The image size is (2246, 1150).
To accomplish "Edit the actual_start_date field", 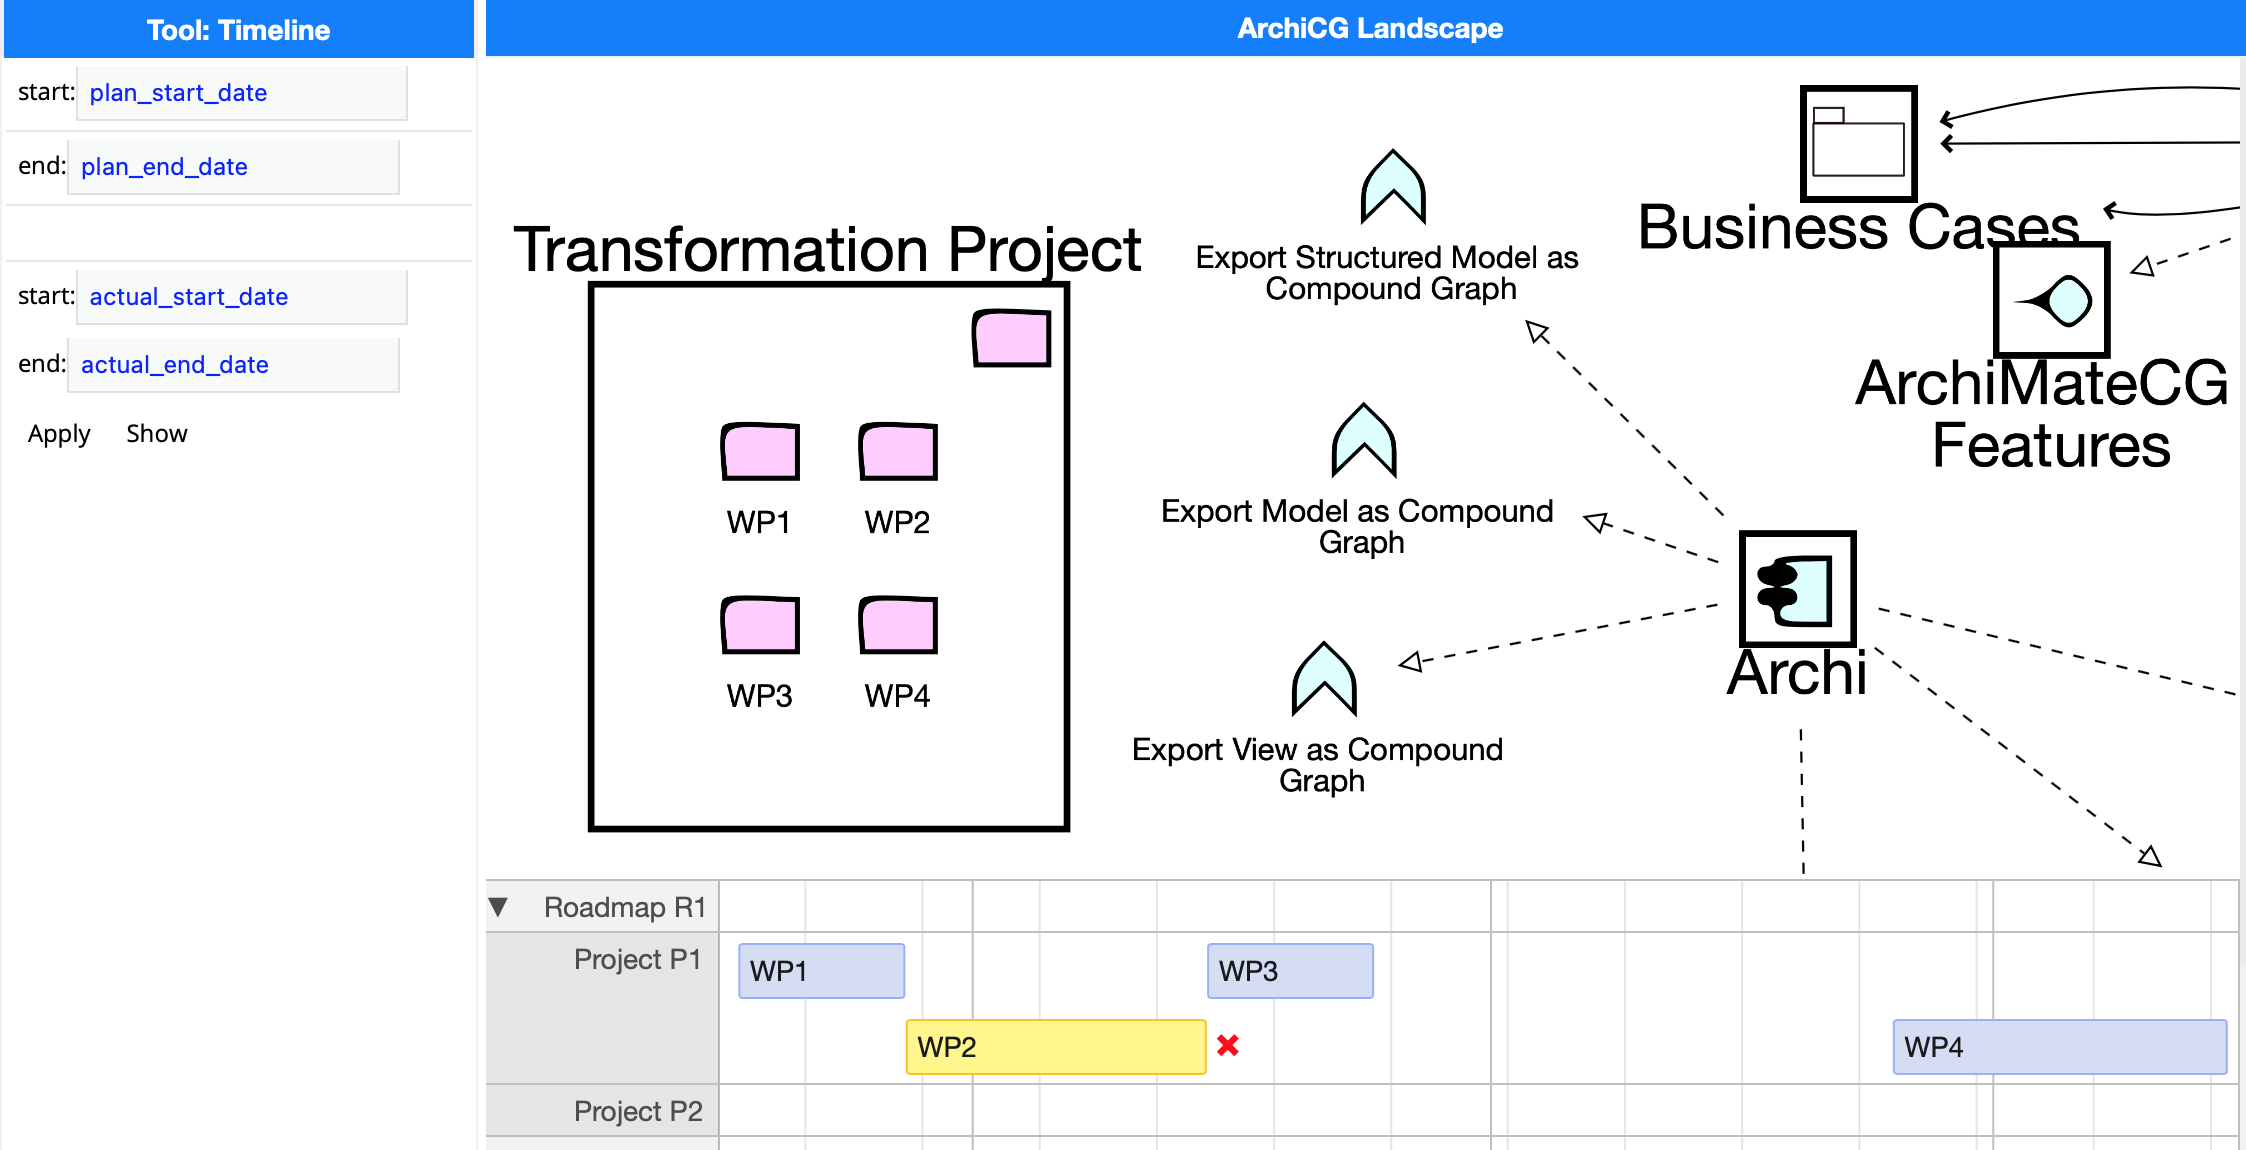I will coord(242,297).
